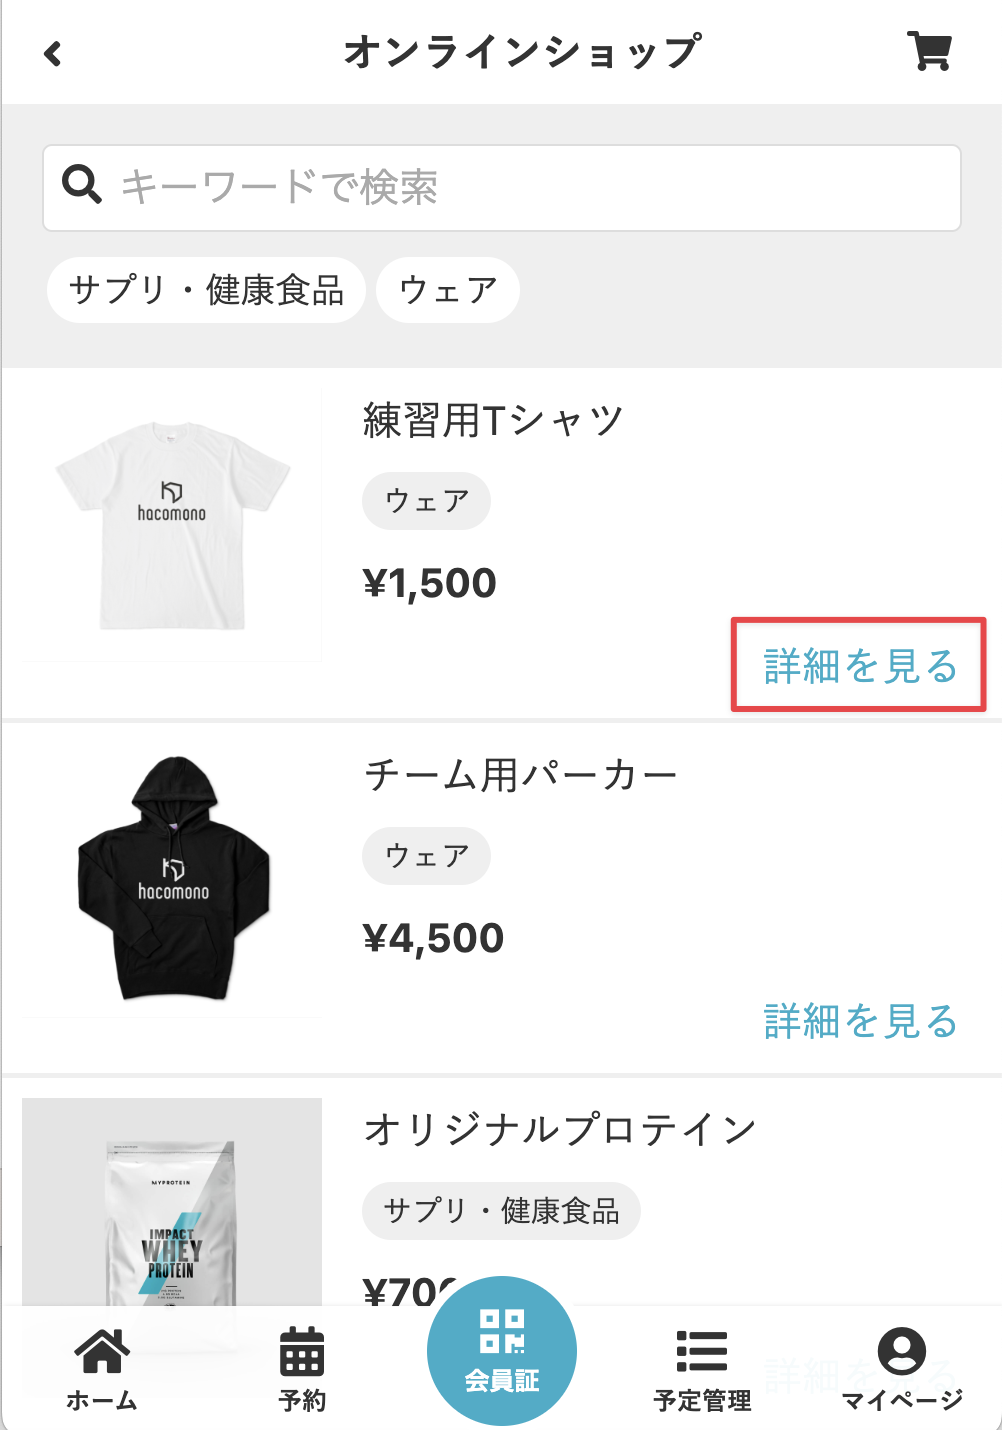Open the black hoodie product image
The width and height of the screenshot is (1002, 1430).
172,880
